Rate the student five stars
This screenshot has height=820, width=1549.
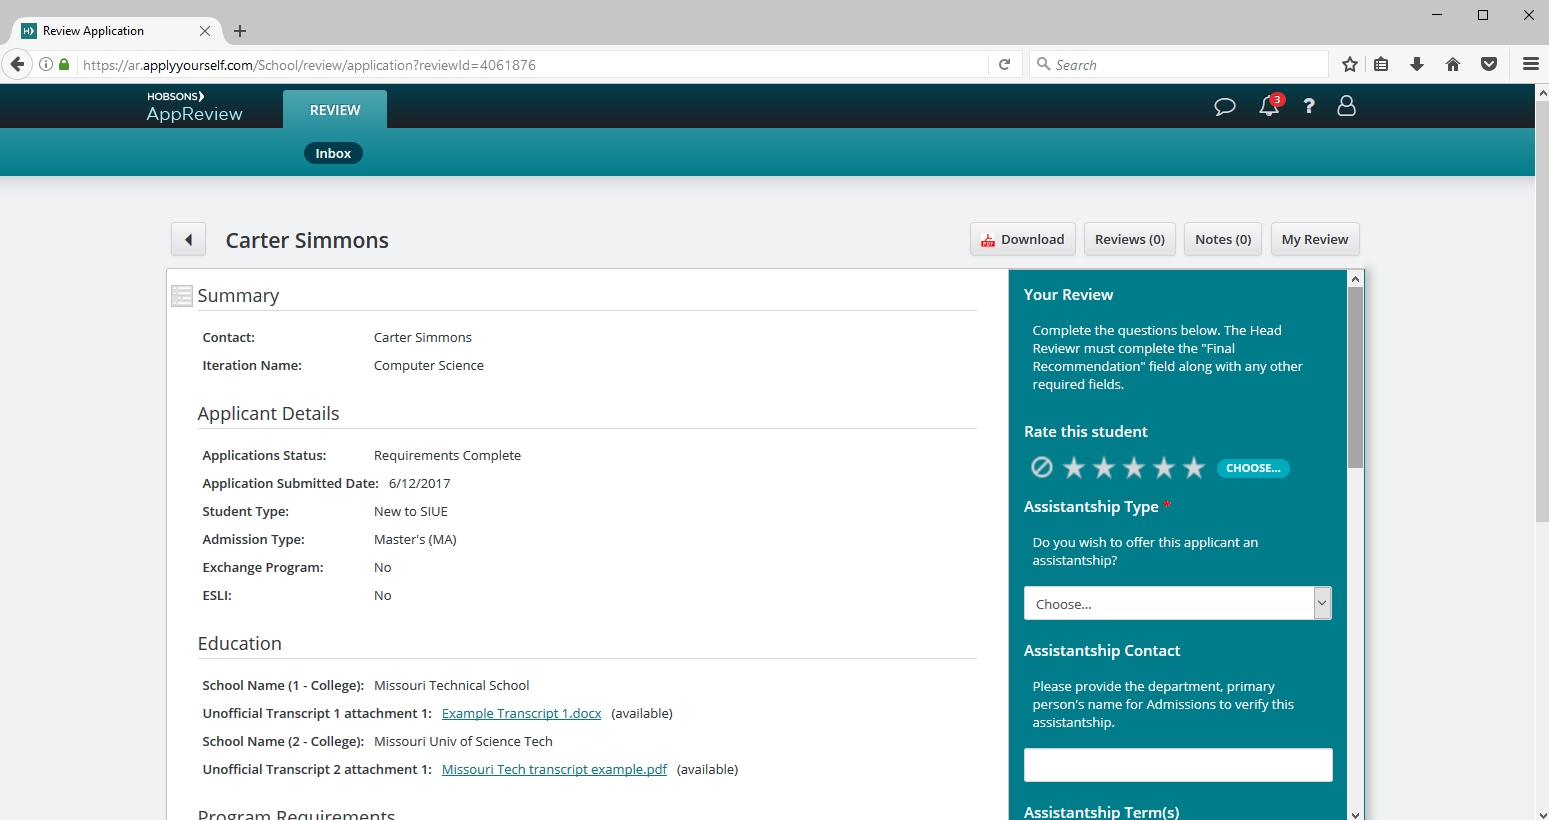point(1194,467)
